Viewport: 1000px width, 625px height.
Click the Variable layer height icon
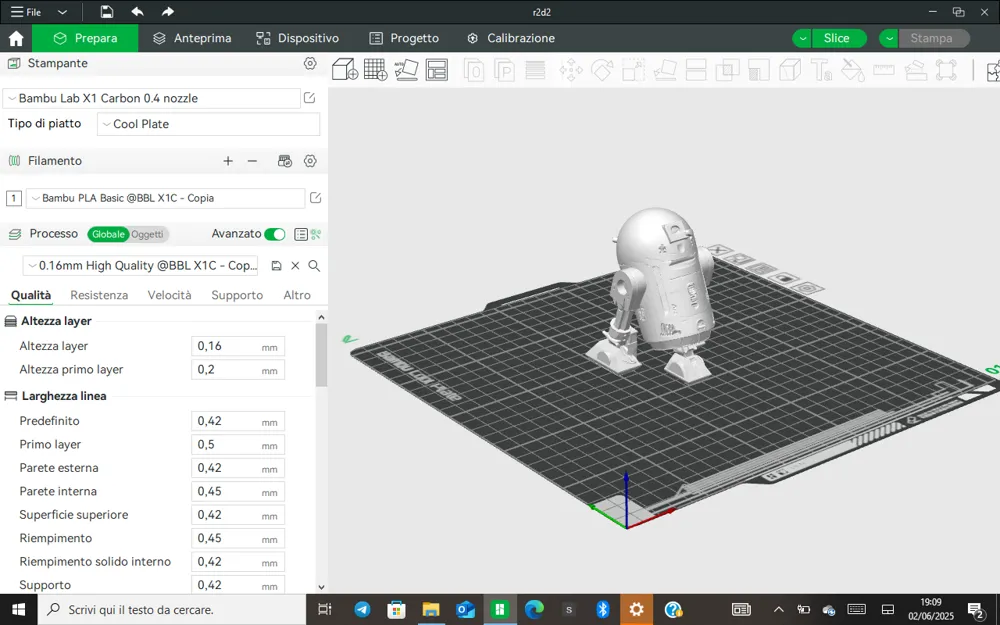(x=535, y=70)
